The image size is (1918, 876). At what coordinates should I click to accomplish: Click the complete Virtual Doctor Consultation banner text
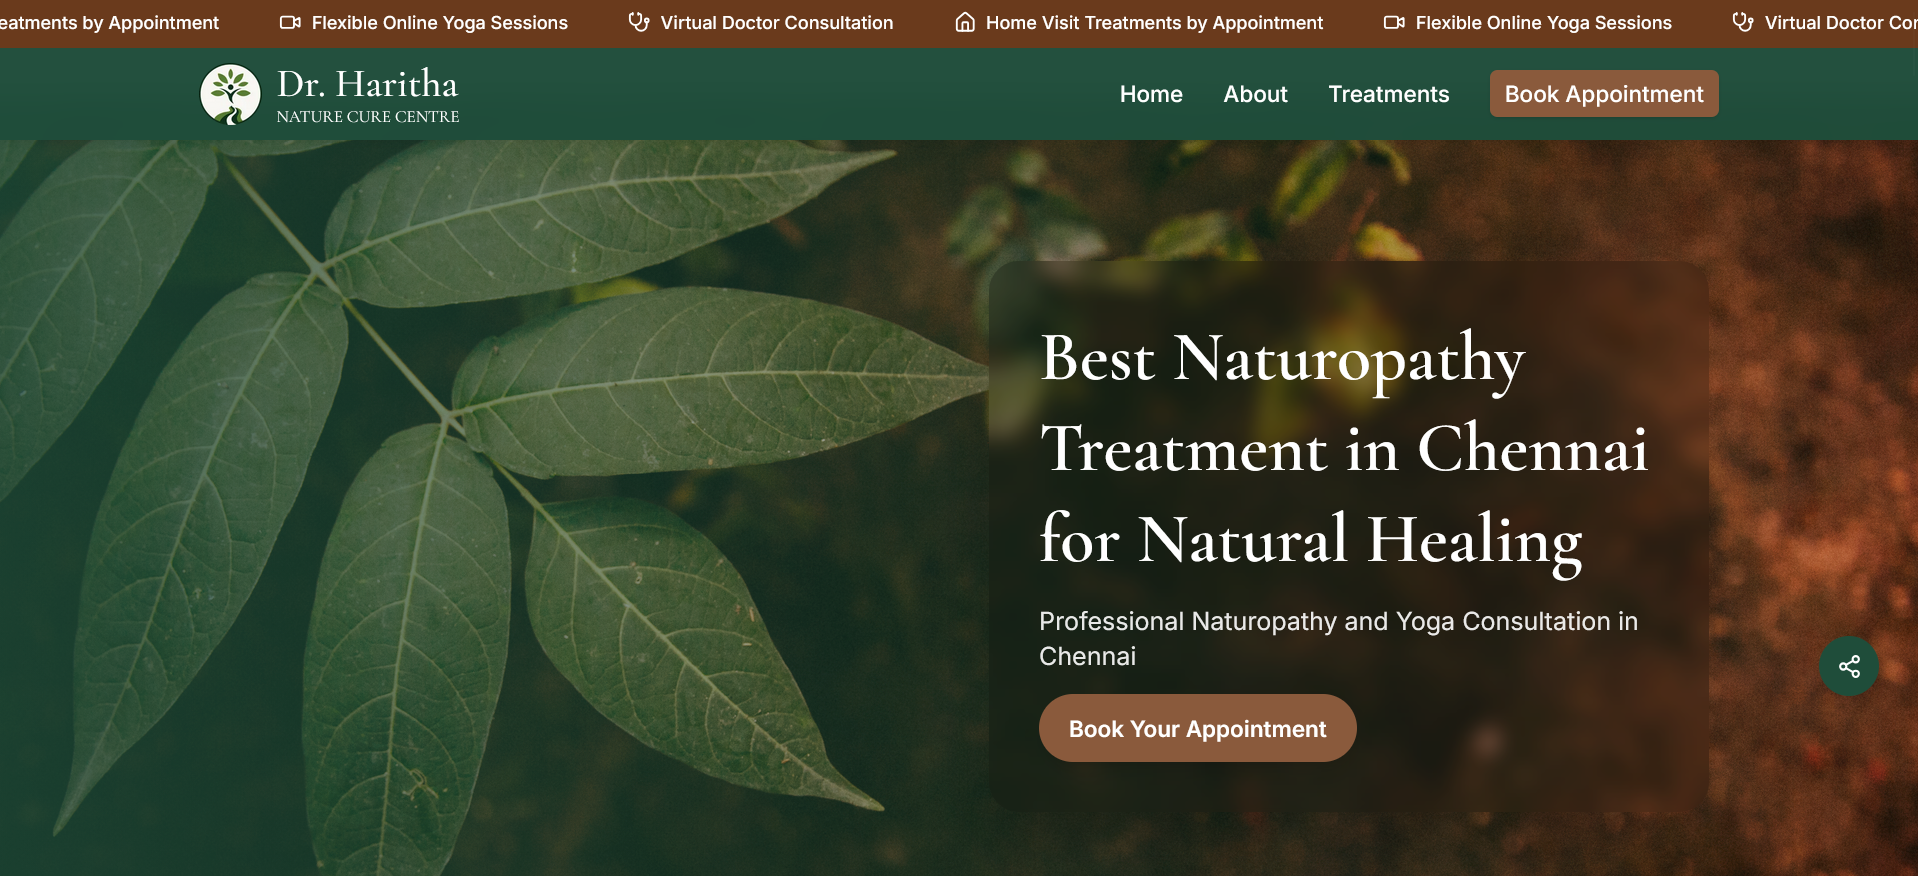pos(777,22)
